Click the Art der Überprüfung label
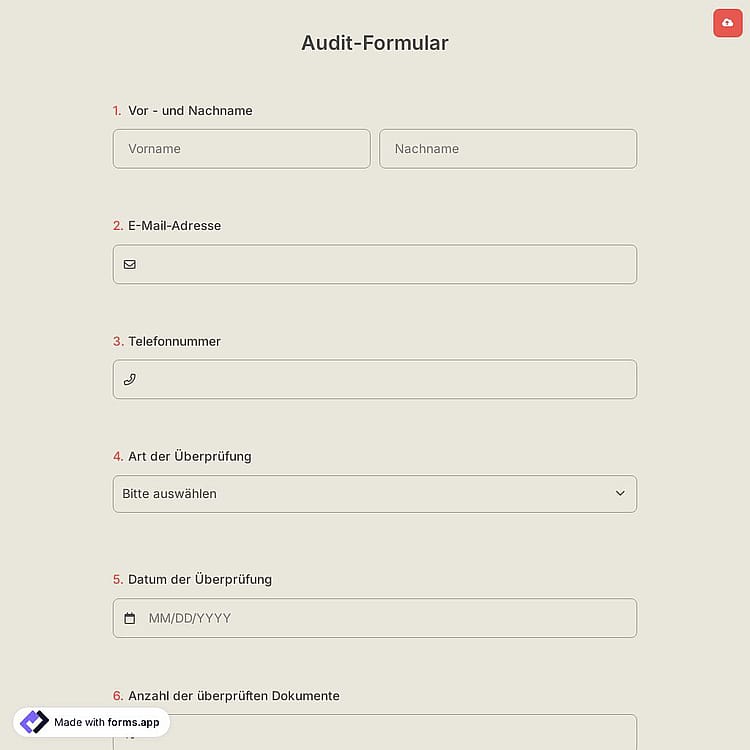The image size is (750, 750). pos(189,456)
